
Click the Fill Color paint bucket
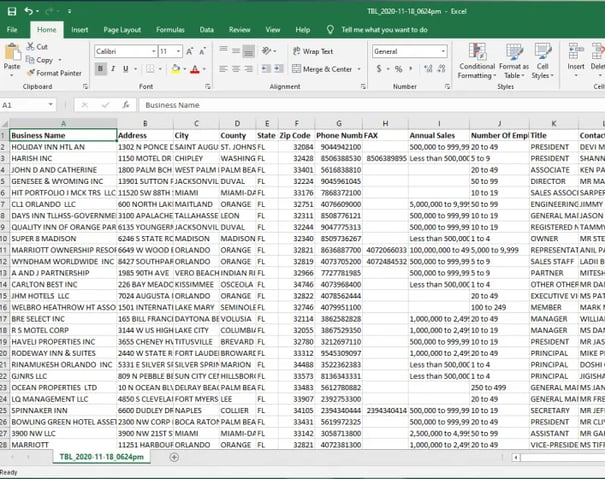(x=176, y=69)
